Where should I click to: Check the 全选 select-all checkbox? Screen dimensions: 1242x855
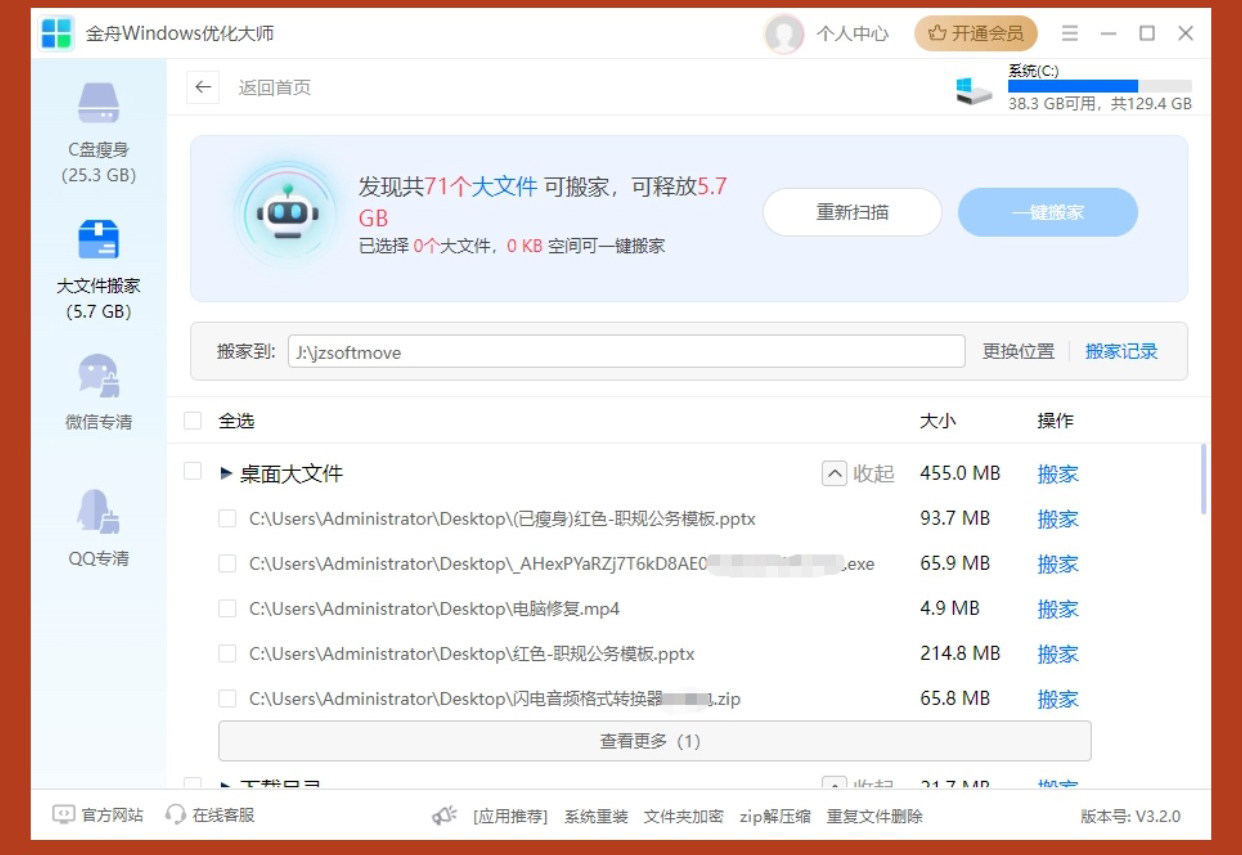[x=193, y=421]
